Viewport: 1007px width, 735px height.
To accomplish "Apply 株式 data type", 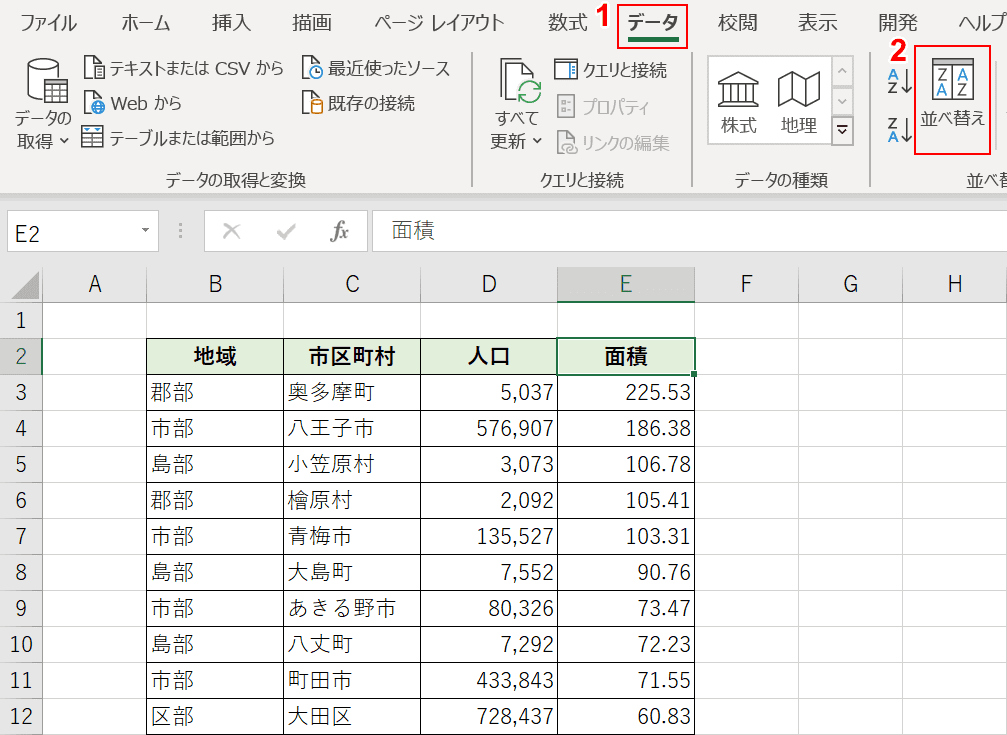I will 739,103.
